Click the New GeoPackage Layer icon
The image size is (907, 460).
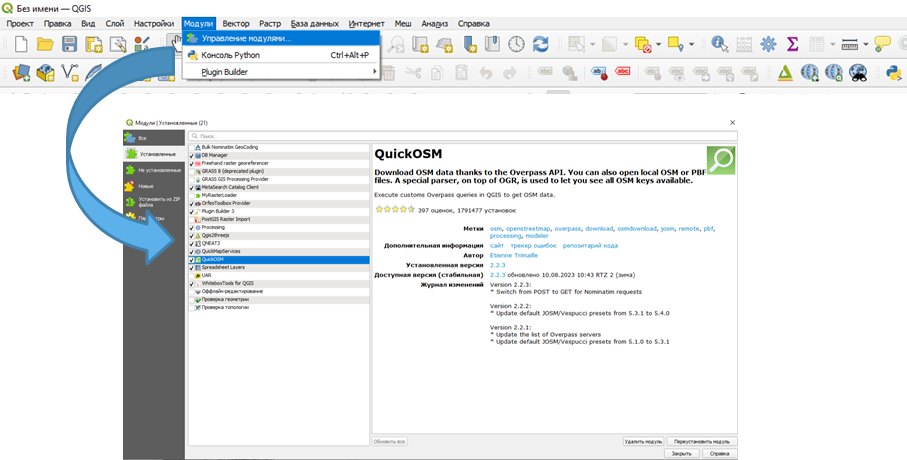click(x=45, y=72)
